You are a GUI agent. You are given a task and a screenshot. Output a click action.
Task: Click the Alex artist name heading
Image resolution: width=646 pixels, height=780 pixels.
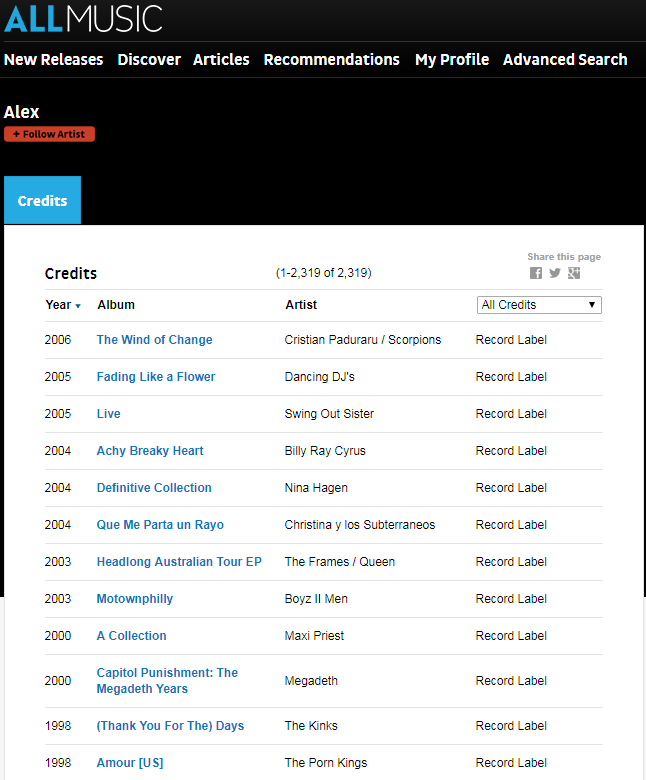pos(21,112)
